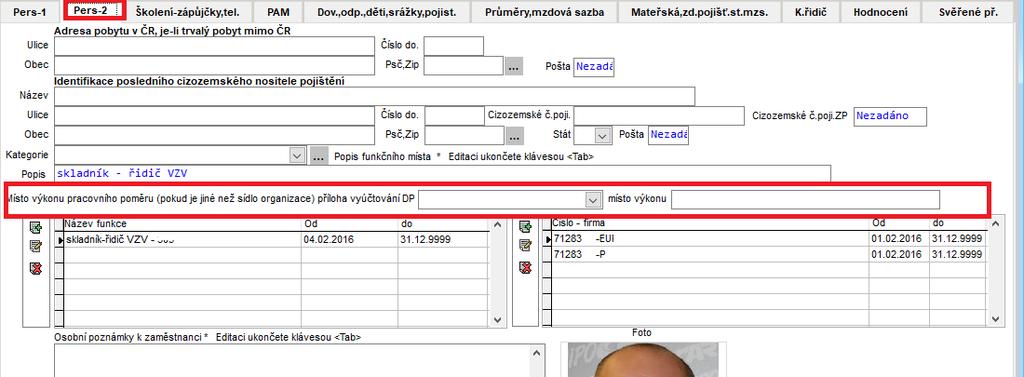Click Obec field in Adresa pobytu section
The width and height of the screenshot is (1024, 377).
point(214,66)
